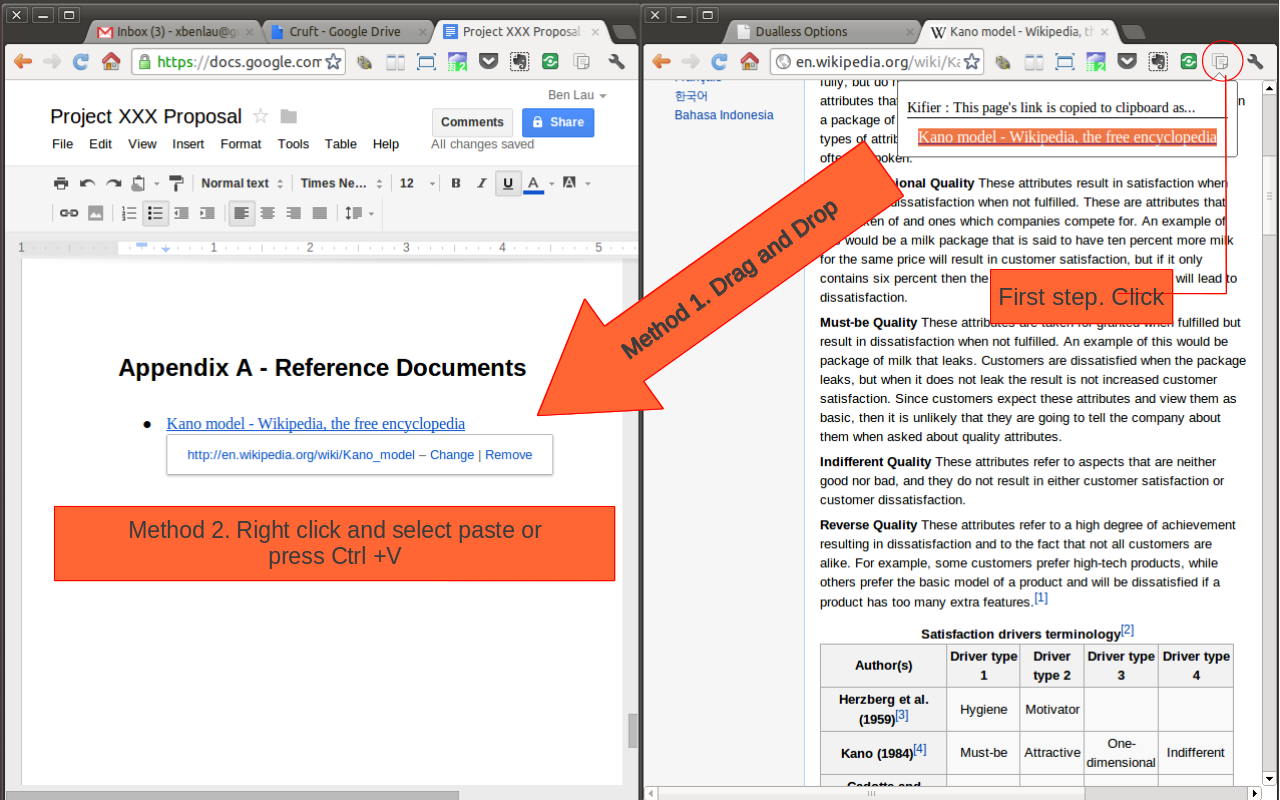Open the Normal text style dropdown
This screenshot has height=800, width=1280.
(x=242, y=183)
